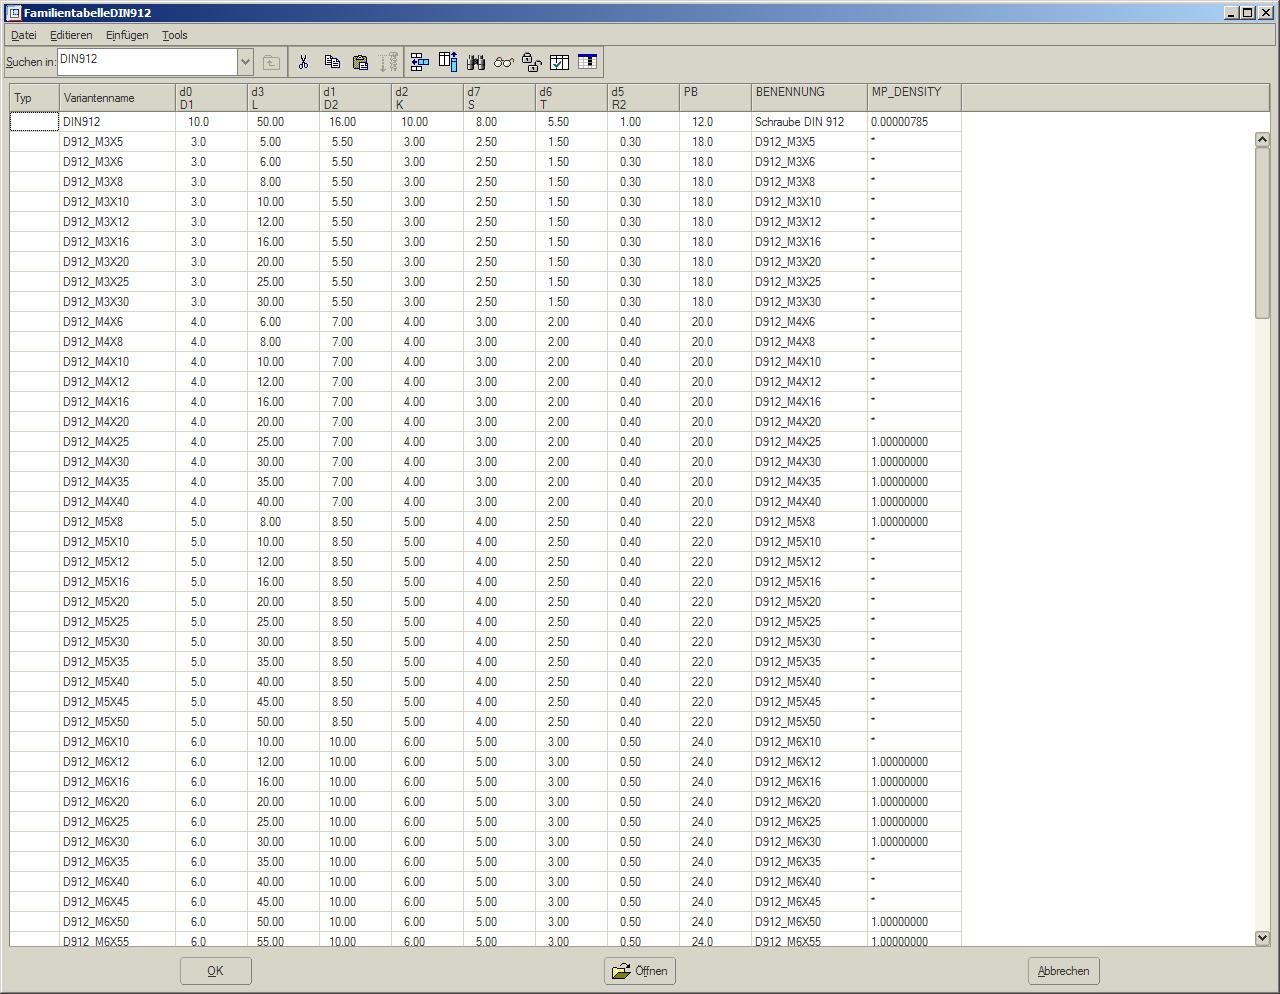Click the d6 T column header
1280x994 pixels.
(x=571, y=98)
